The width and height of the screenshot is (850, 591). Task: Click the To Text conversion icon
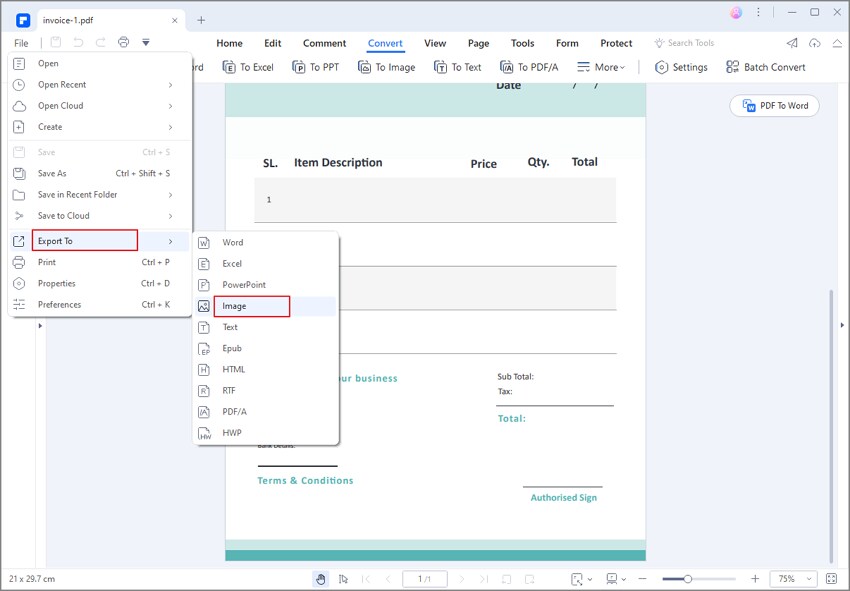point(458,67)
